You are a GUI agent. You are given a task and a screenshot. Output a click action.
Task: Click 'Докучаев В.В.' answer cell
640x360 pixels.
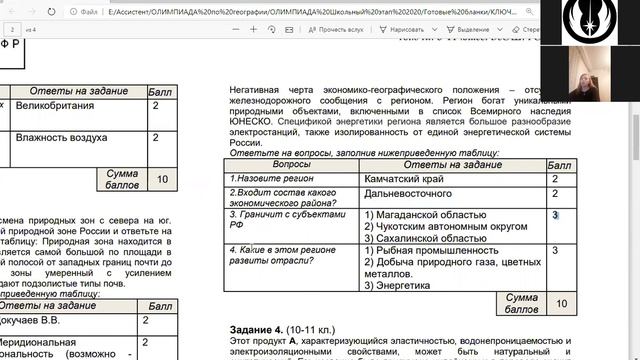click(x=68, y=325)
